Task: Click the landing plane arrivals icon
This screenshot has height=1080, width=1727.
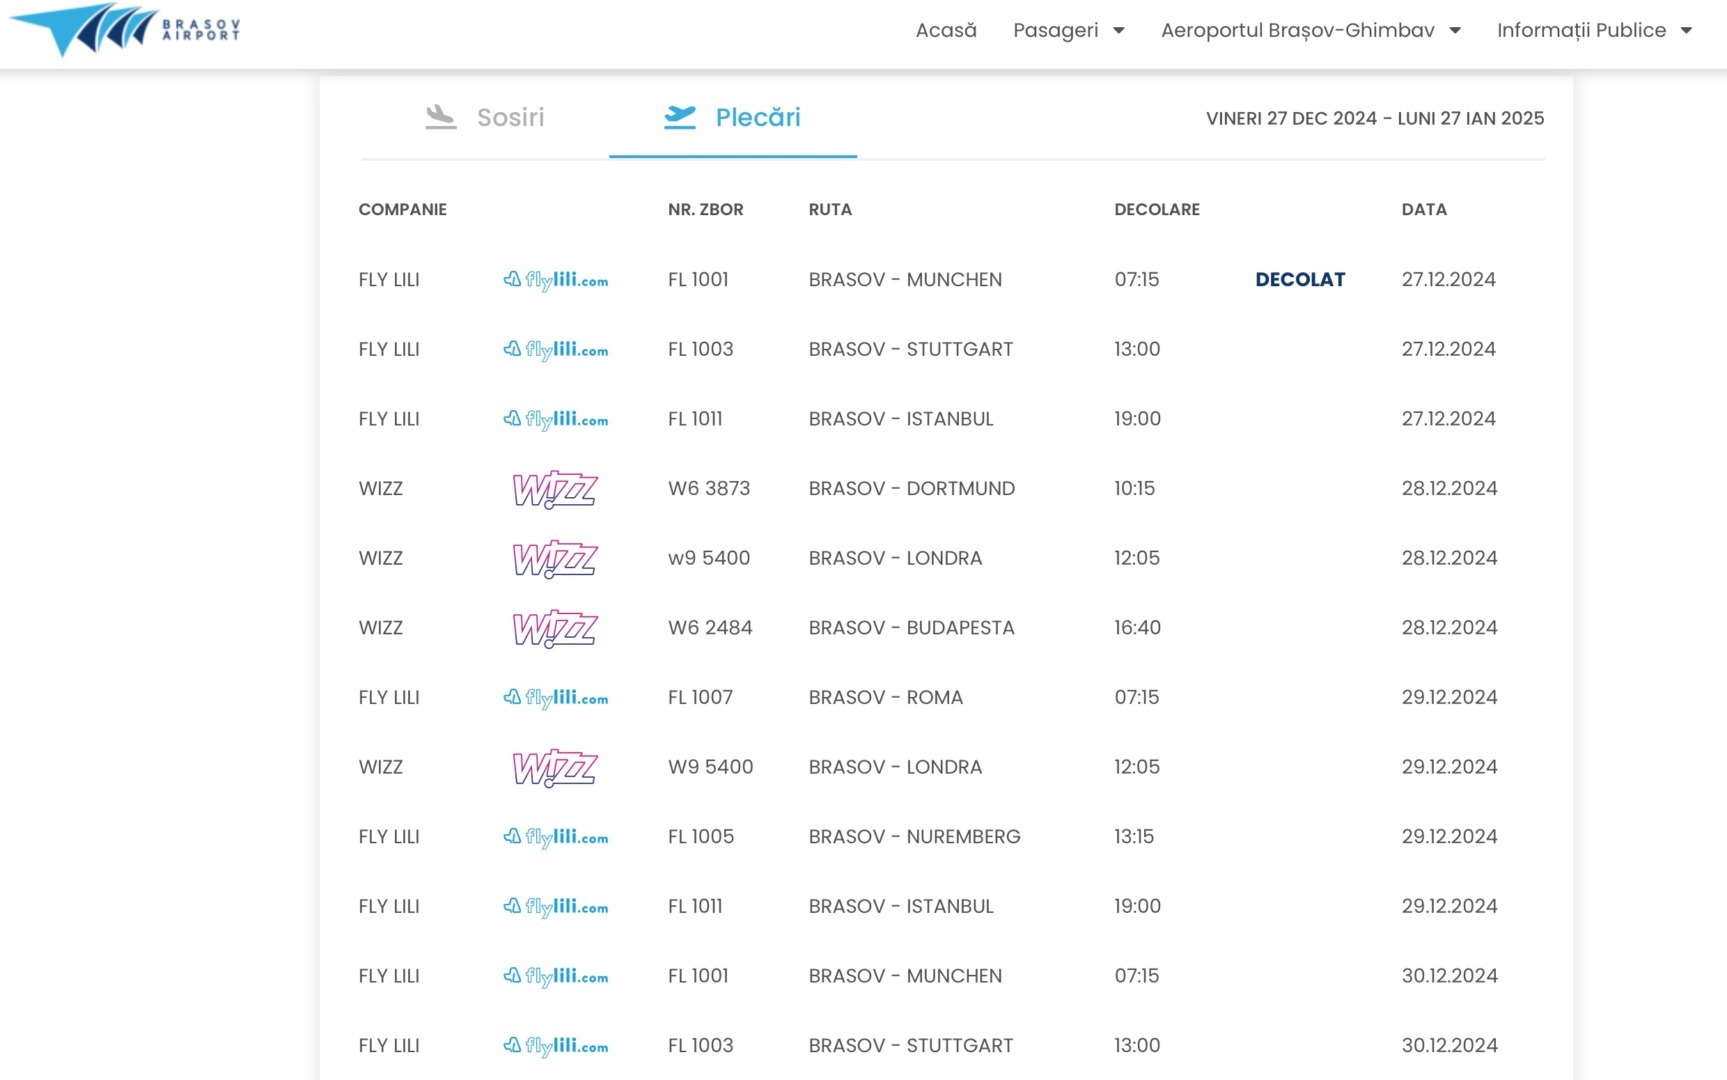Action: 440,117
